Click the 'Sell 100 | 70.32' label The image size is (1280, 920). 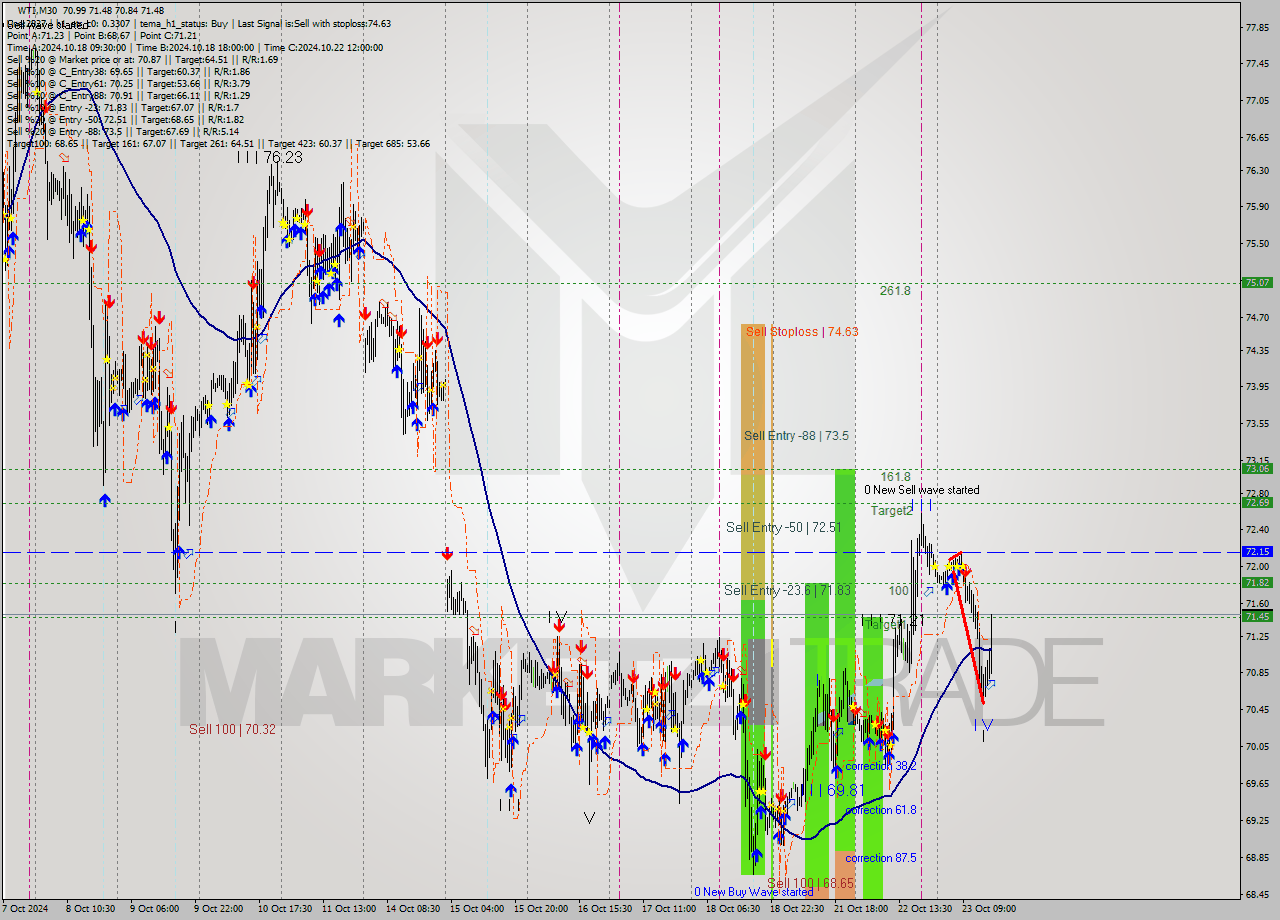[x=232, y=730]
